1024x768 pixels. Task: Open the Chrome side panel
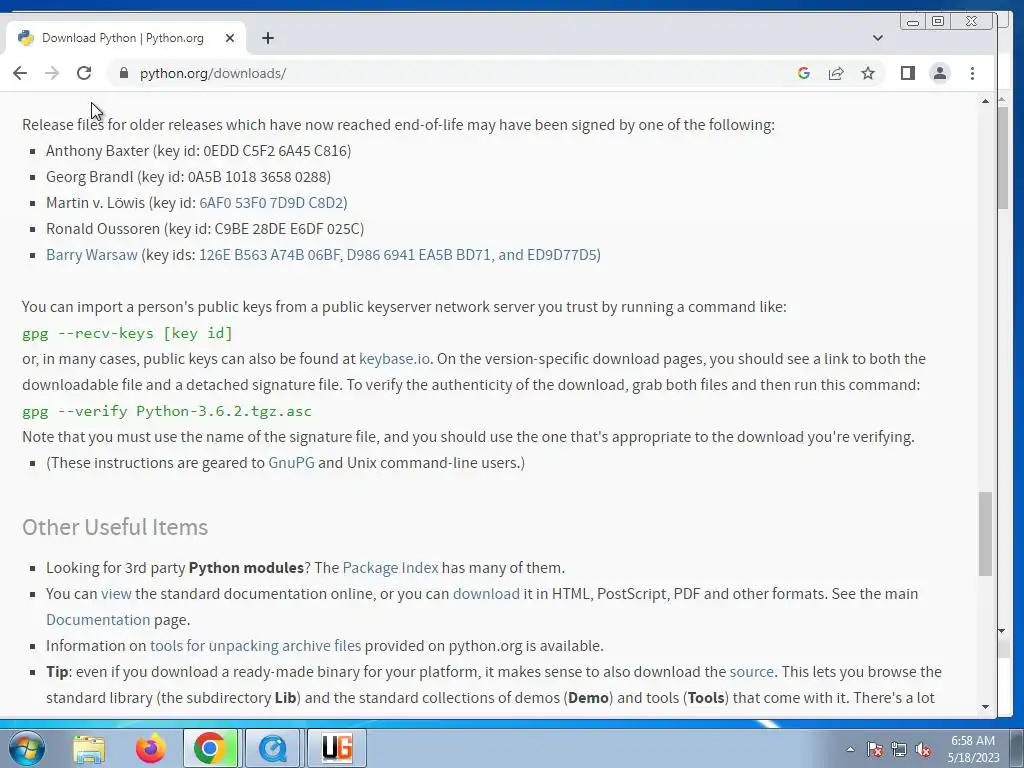(x=908, y=73)
